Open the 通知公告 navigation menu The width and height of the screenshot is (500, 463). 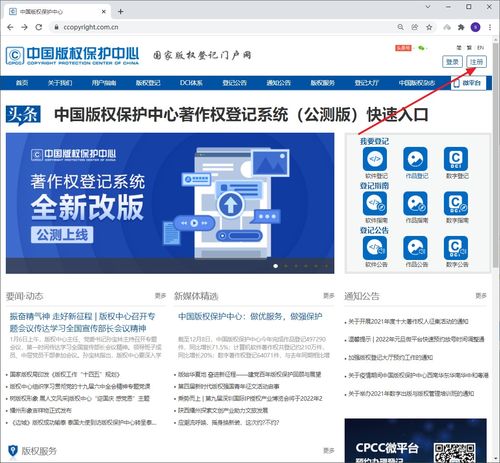click(278, 83)
